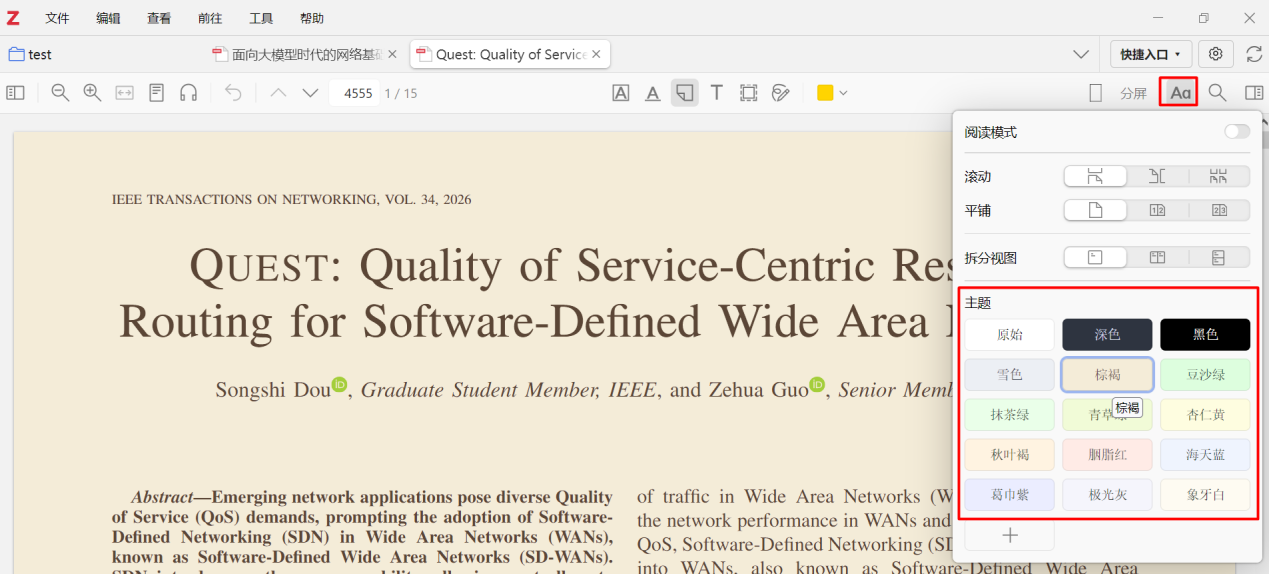Click the fit-width zoom icon
Screen dimensions: 1269x574
(124, 93)
